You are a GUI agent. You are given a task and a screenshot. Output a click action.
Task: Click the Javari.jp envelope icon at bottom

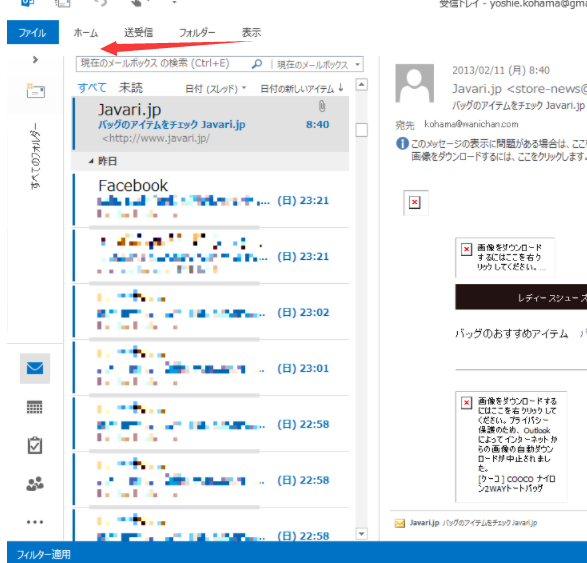400,523
